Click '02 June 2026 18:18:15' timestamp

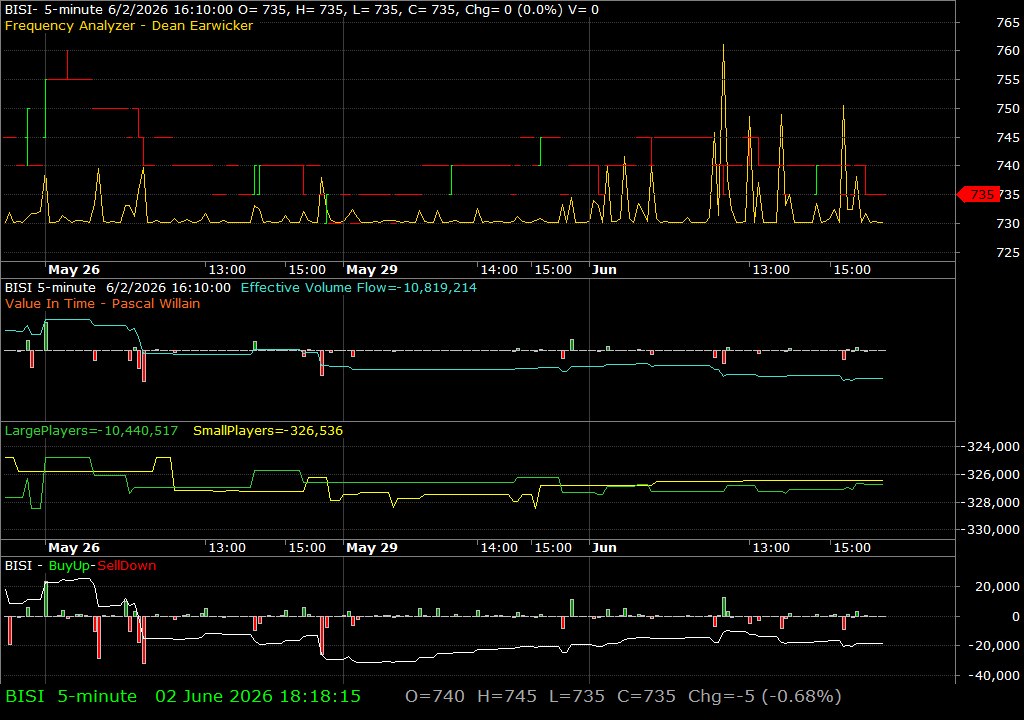[x=258, y=696]
